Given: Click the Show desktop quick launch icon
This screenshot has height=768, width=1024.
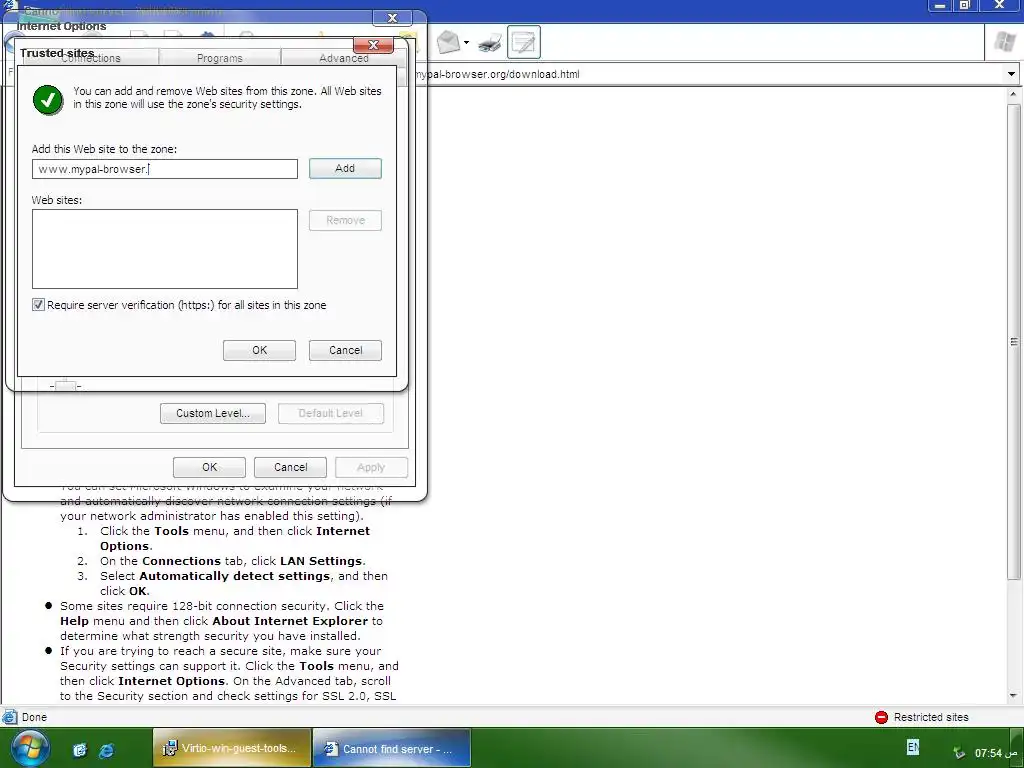Looking at the screenshot, I should coord(80,750).
